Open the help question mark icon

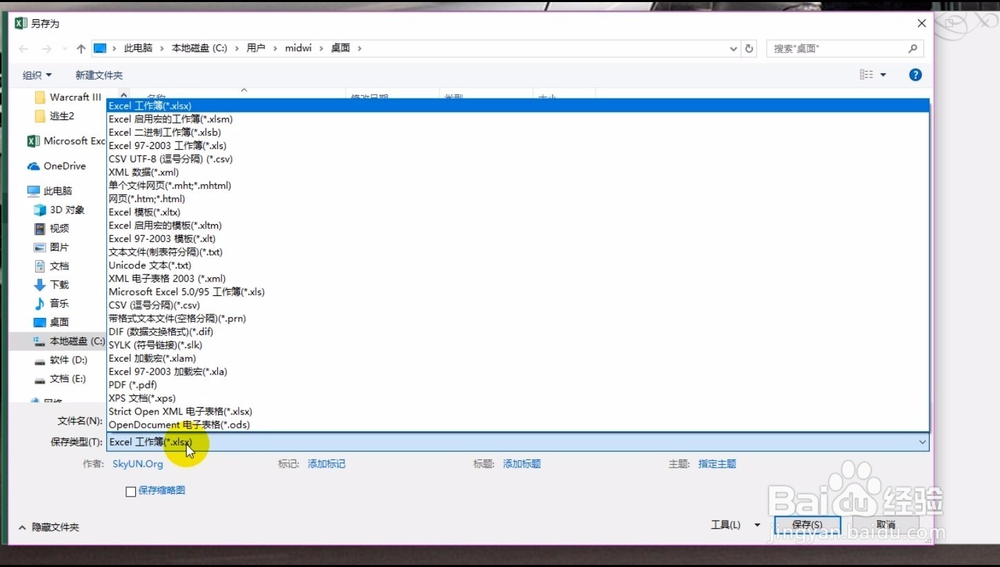pos(915,75)
